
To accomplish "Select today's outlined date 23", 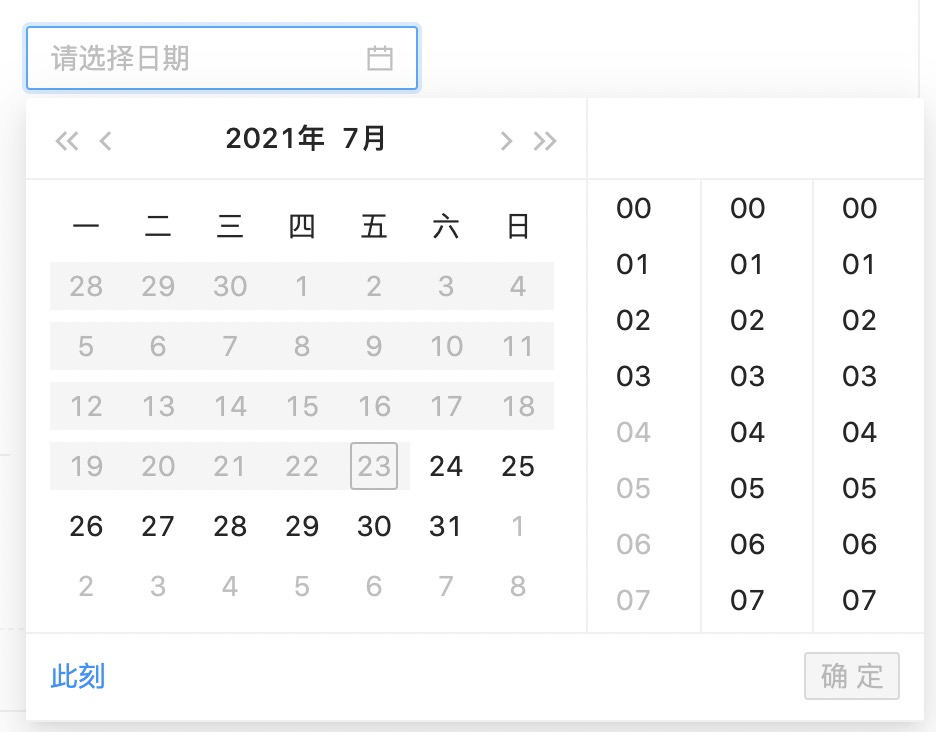I will (x=374, y=466).
